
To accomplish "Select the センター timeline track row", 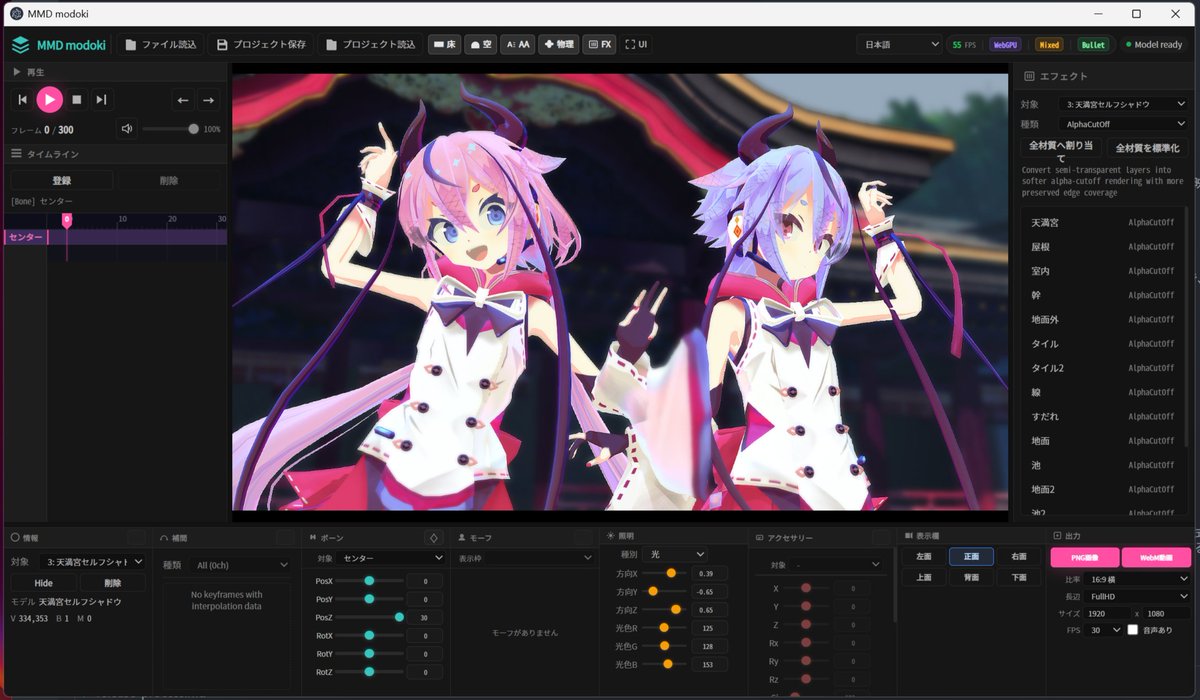I will (x=114, y=237).
